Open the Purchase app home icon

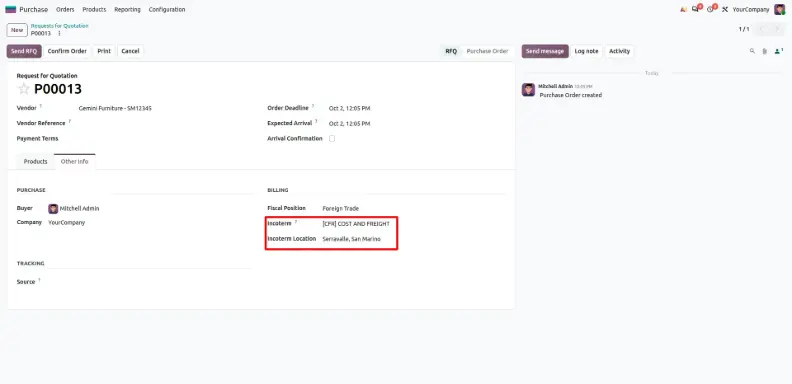click(11, 9)
